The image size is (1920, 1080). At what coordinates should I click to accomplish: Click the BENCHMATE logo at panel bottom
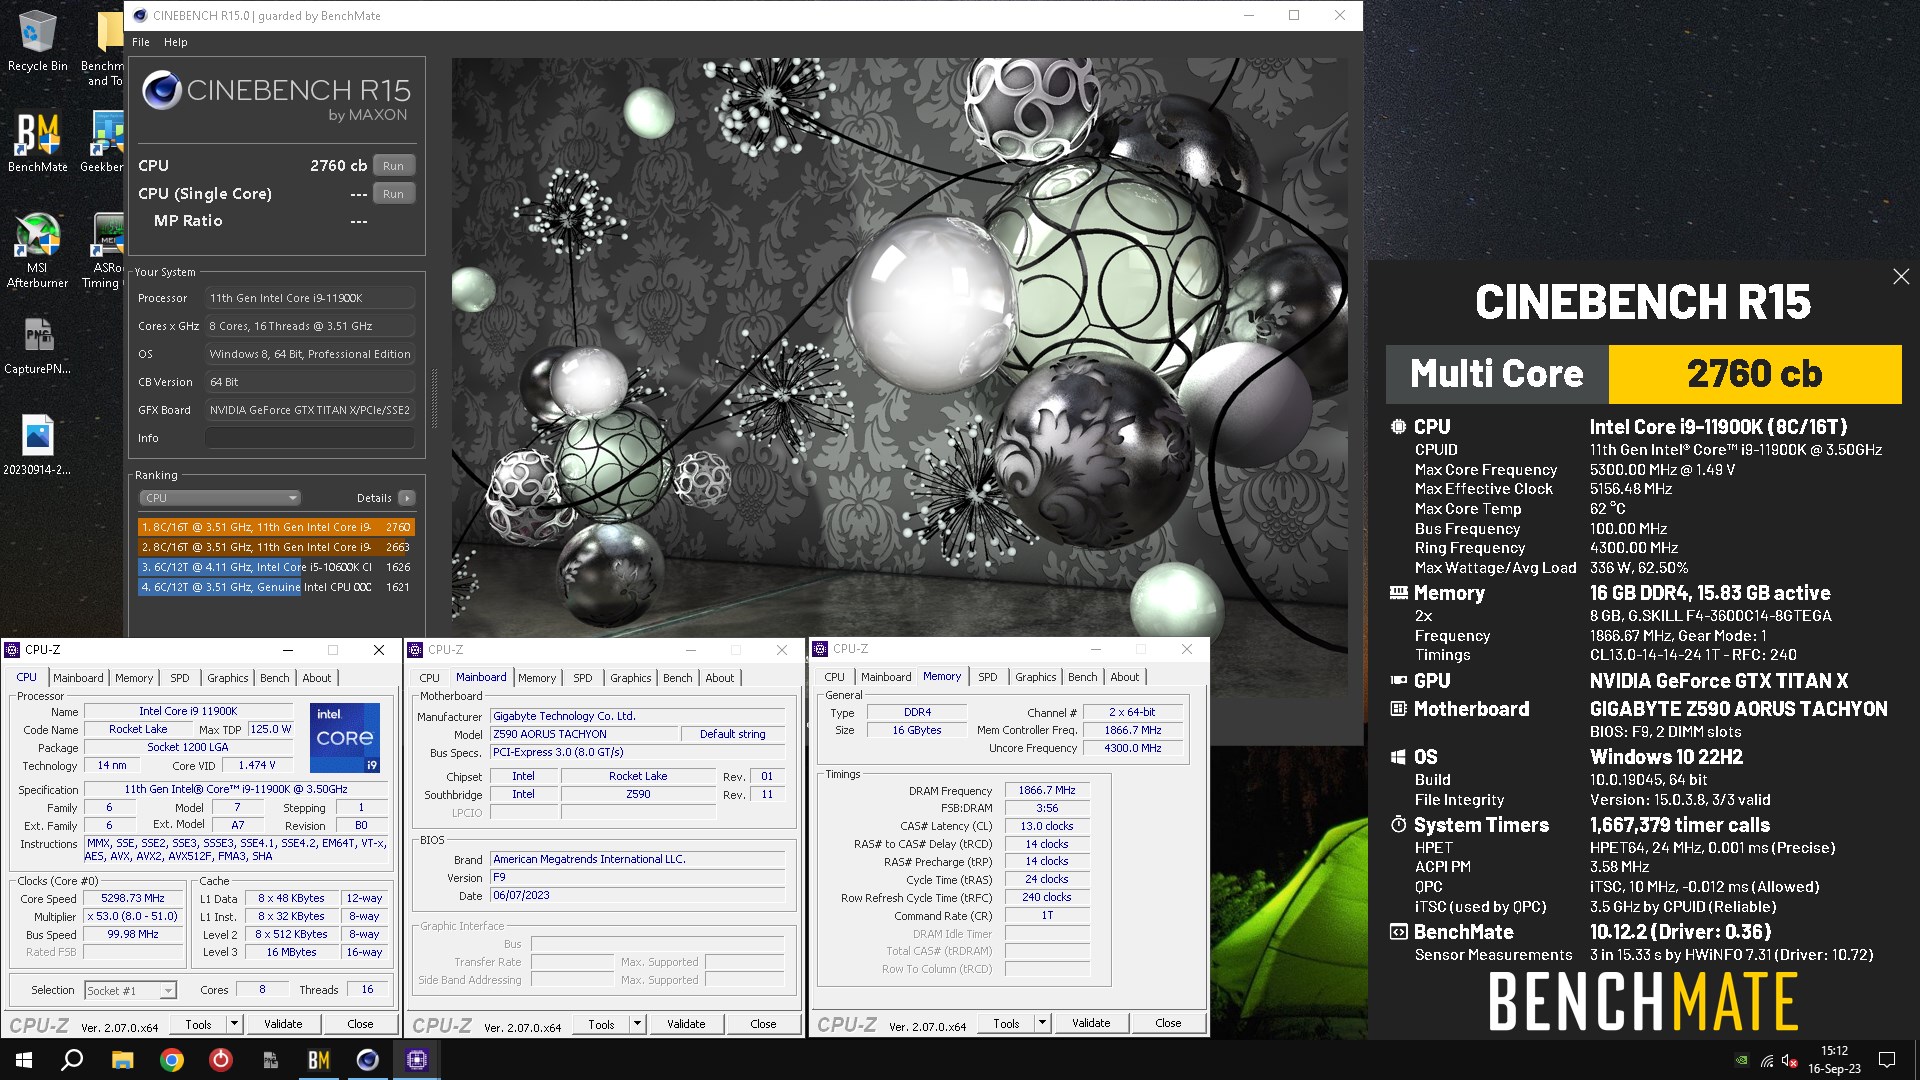click(x=1643, y=1002)
